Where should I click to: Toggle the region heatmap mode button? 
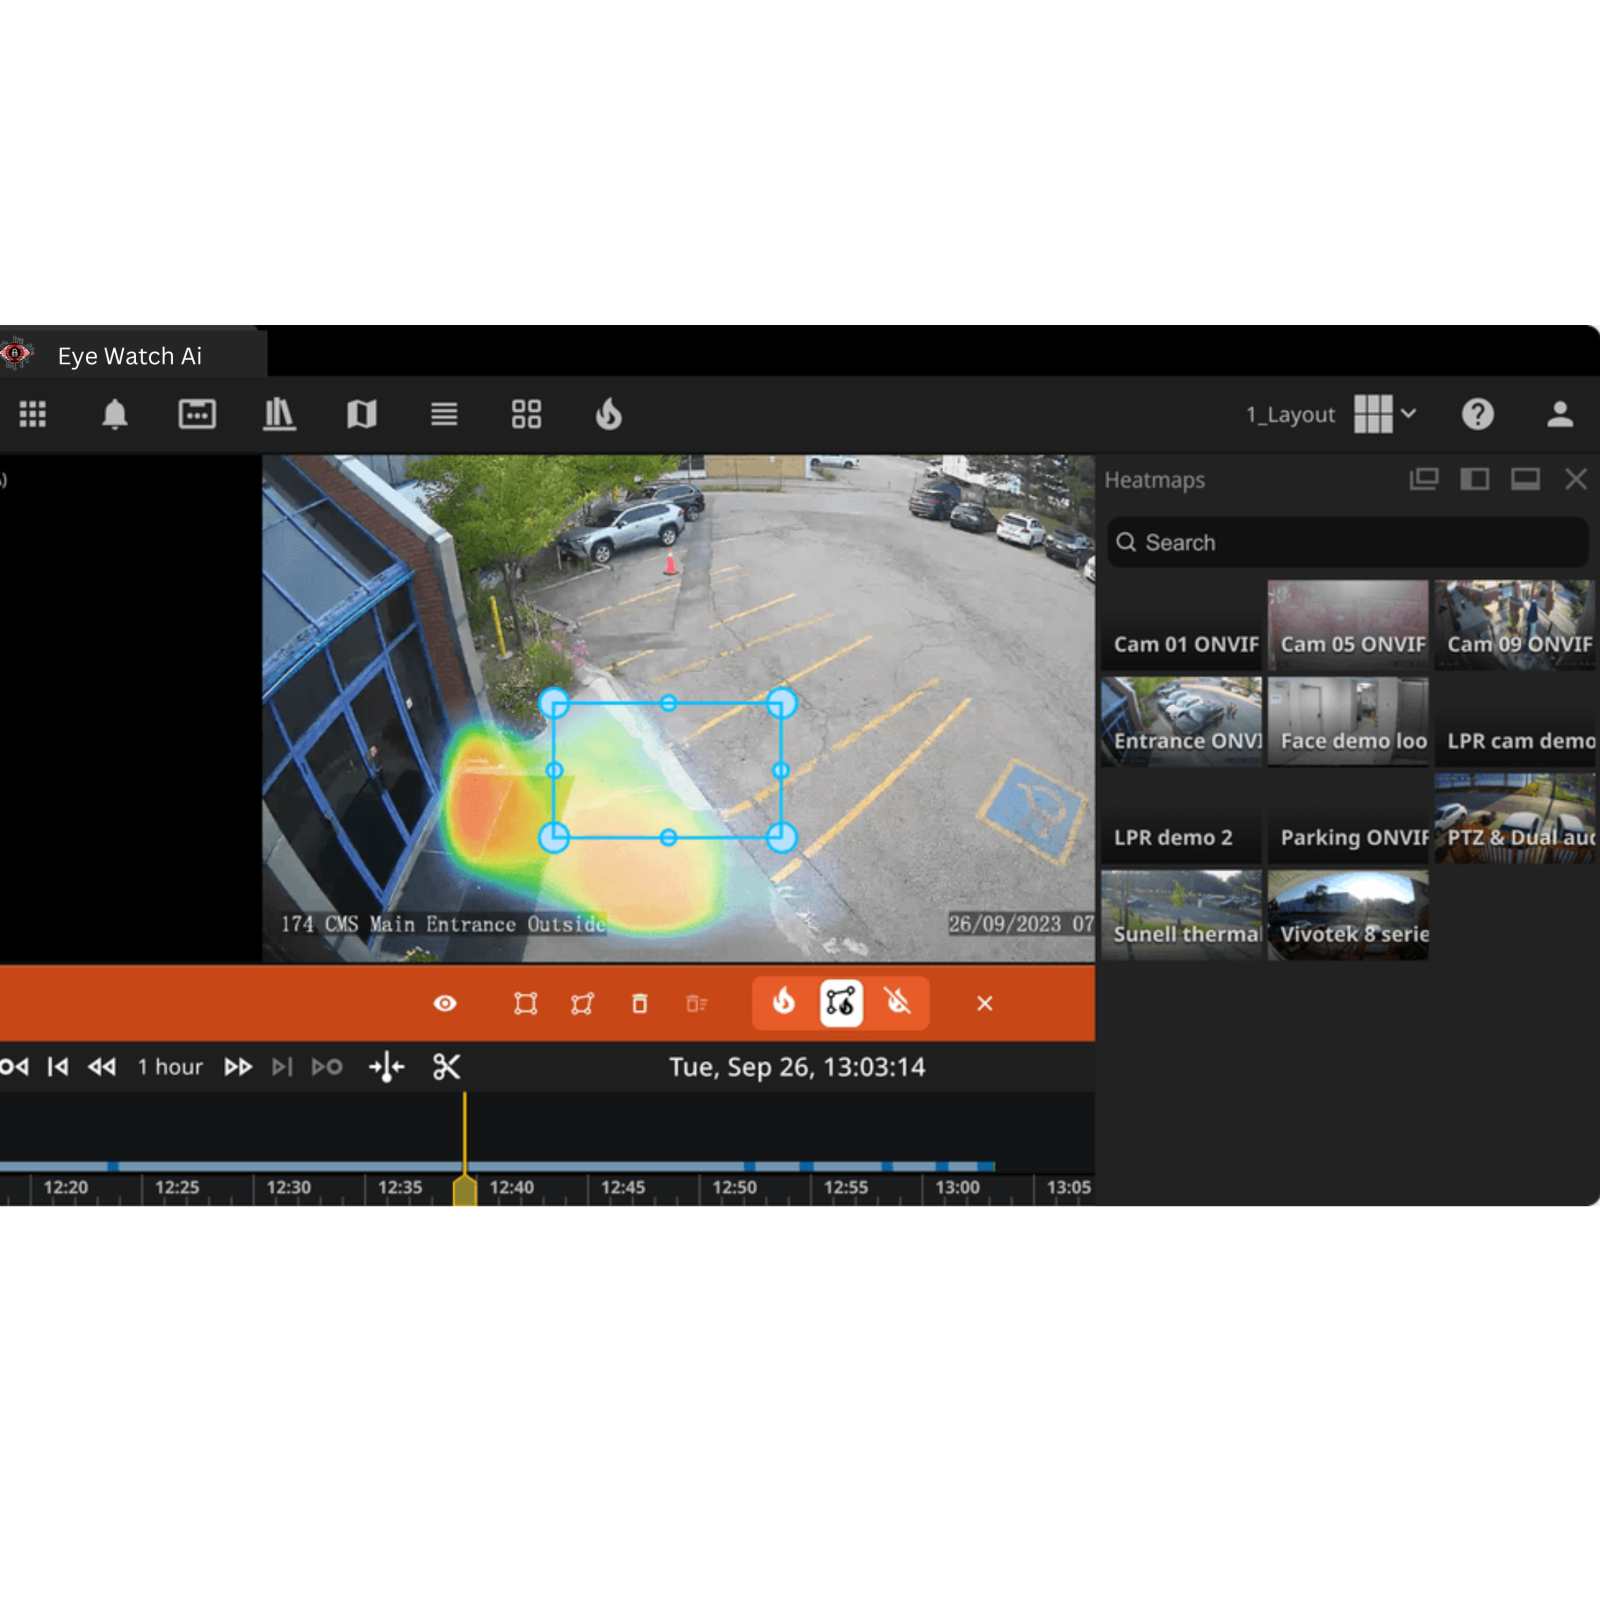pyautogui.click(x=841, y=1002)
